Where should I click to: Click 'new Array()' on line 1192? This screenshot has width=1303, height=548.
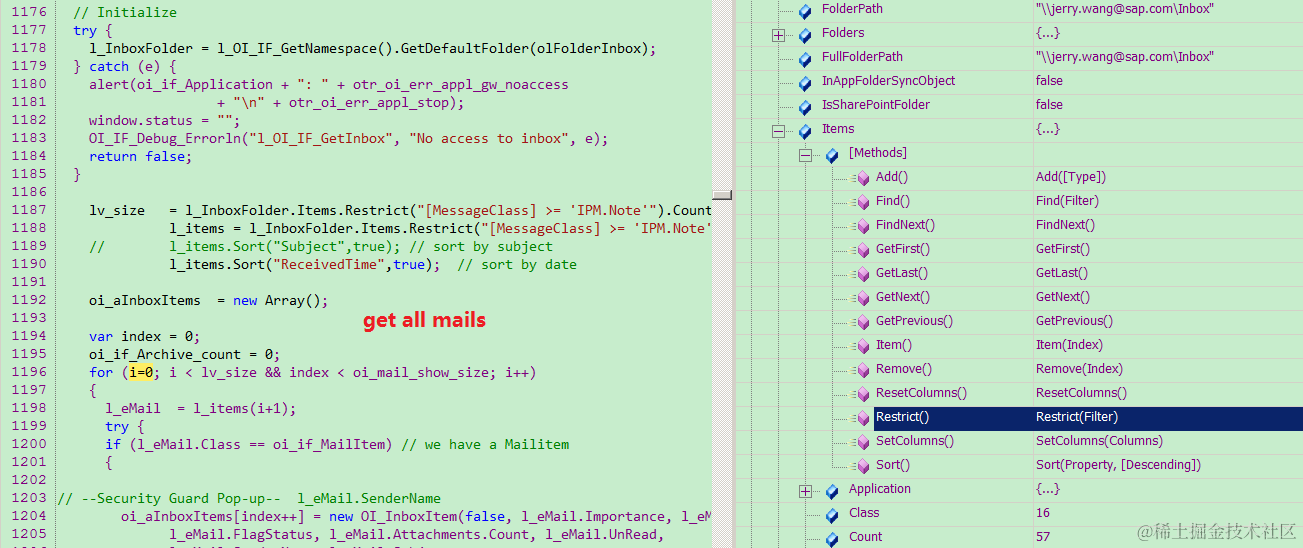[280, 300]
